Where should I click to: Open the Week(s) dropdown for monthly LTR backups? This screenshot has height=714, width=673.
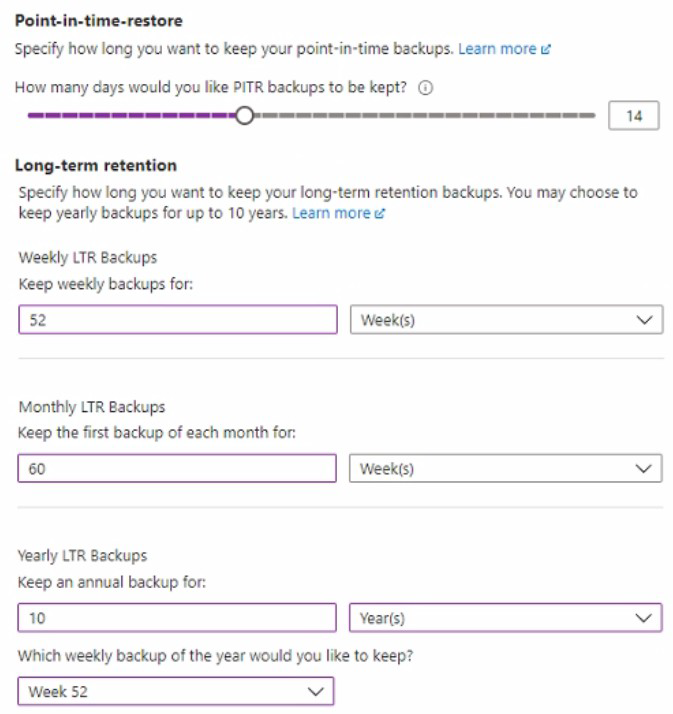click(x=505, y=469)
